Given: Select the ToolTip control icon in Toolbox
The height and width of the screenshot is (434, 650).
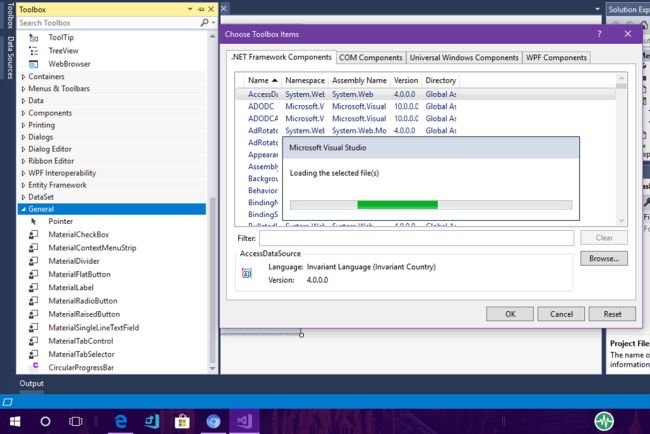Looking at the screenshot, I should 34,38.
